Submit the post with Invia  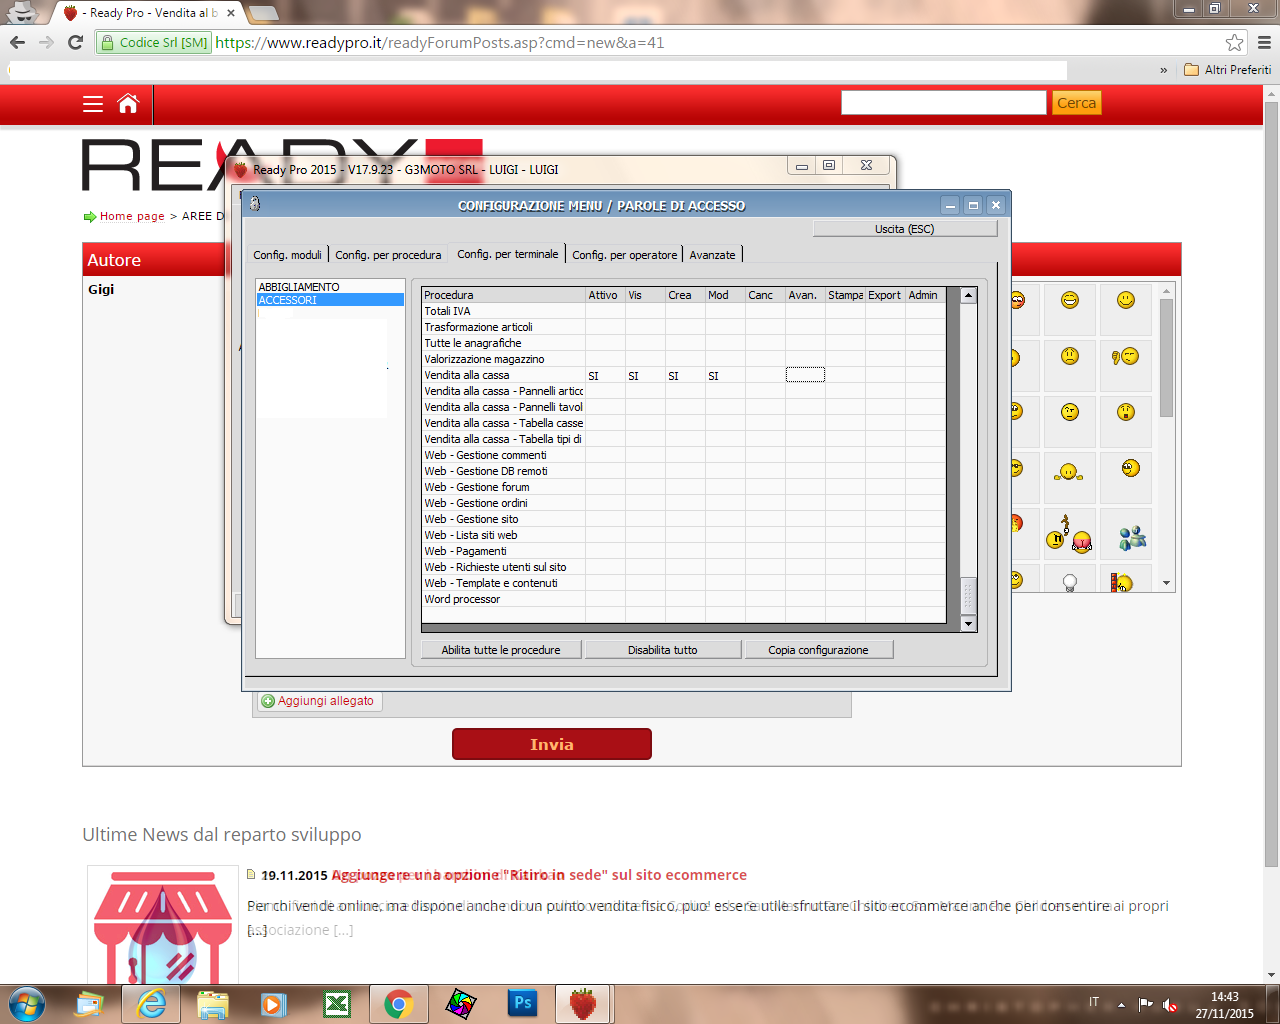point(552,744)
